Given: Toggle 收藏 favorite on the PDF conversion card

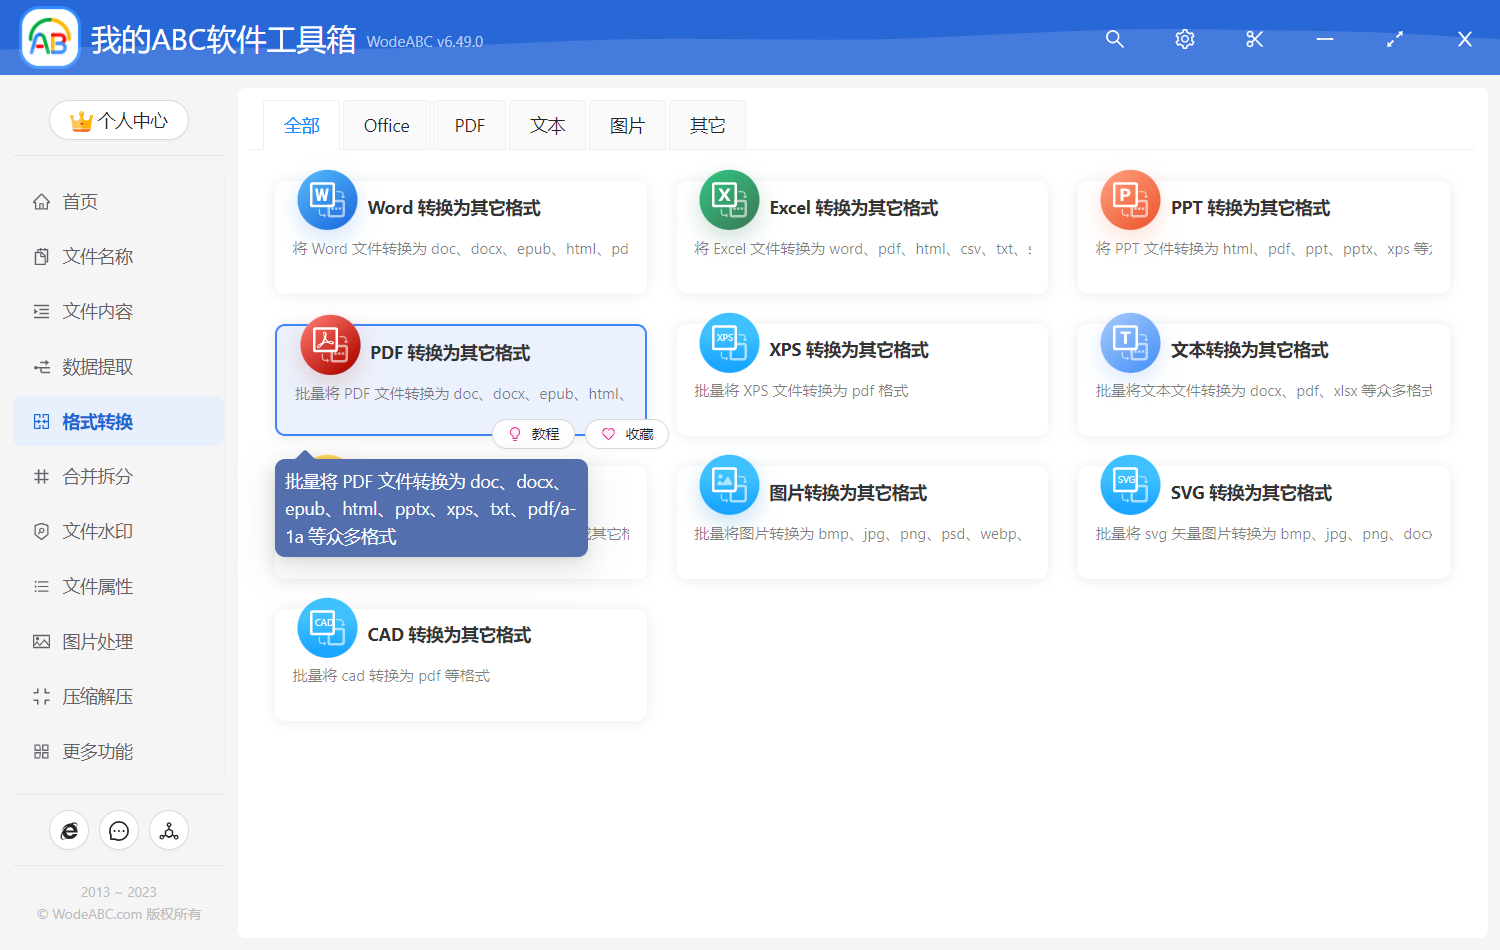Looking at the screenshot, I should (626, 434).
